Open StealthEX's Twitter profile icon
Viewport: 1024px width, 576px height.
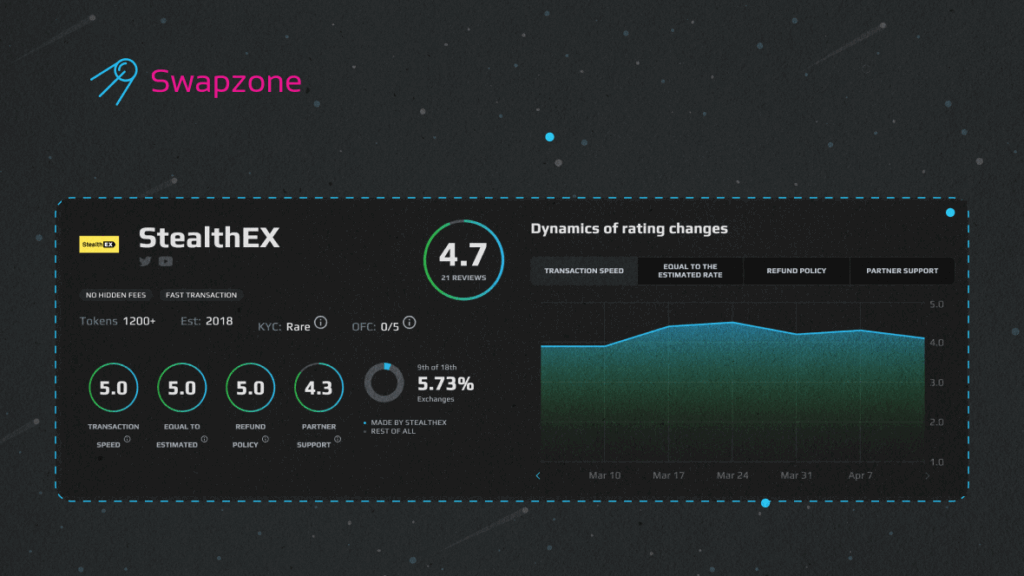(x=145, y=262)
